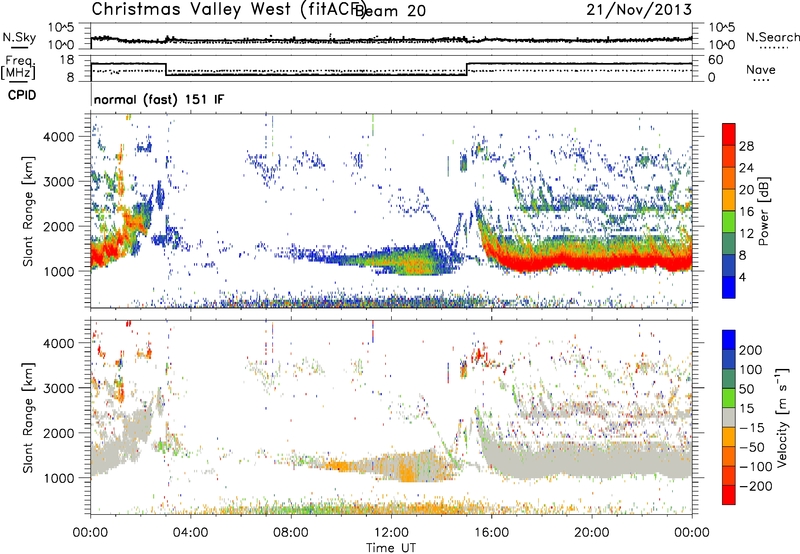Click the red top segment of Power colorbar
The width and height of the screenshot is (800, 554).
coord(729,134)
